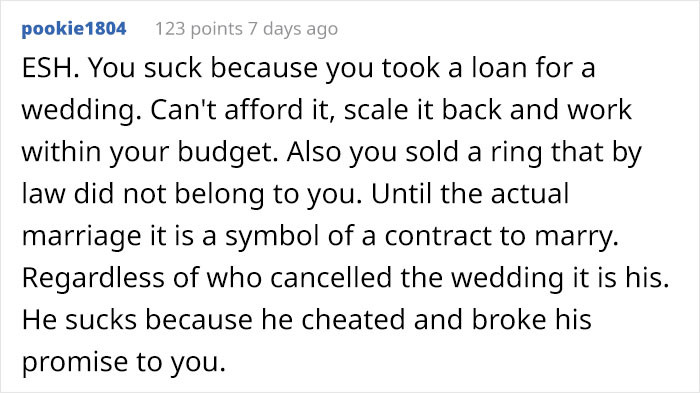
Task: Click the line 'marriage it is a symbol'
Action: [320, 236]
